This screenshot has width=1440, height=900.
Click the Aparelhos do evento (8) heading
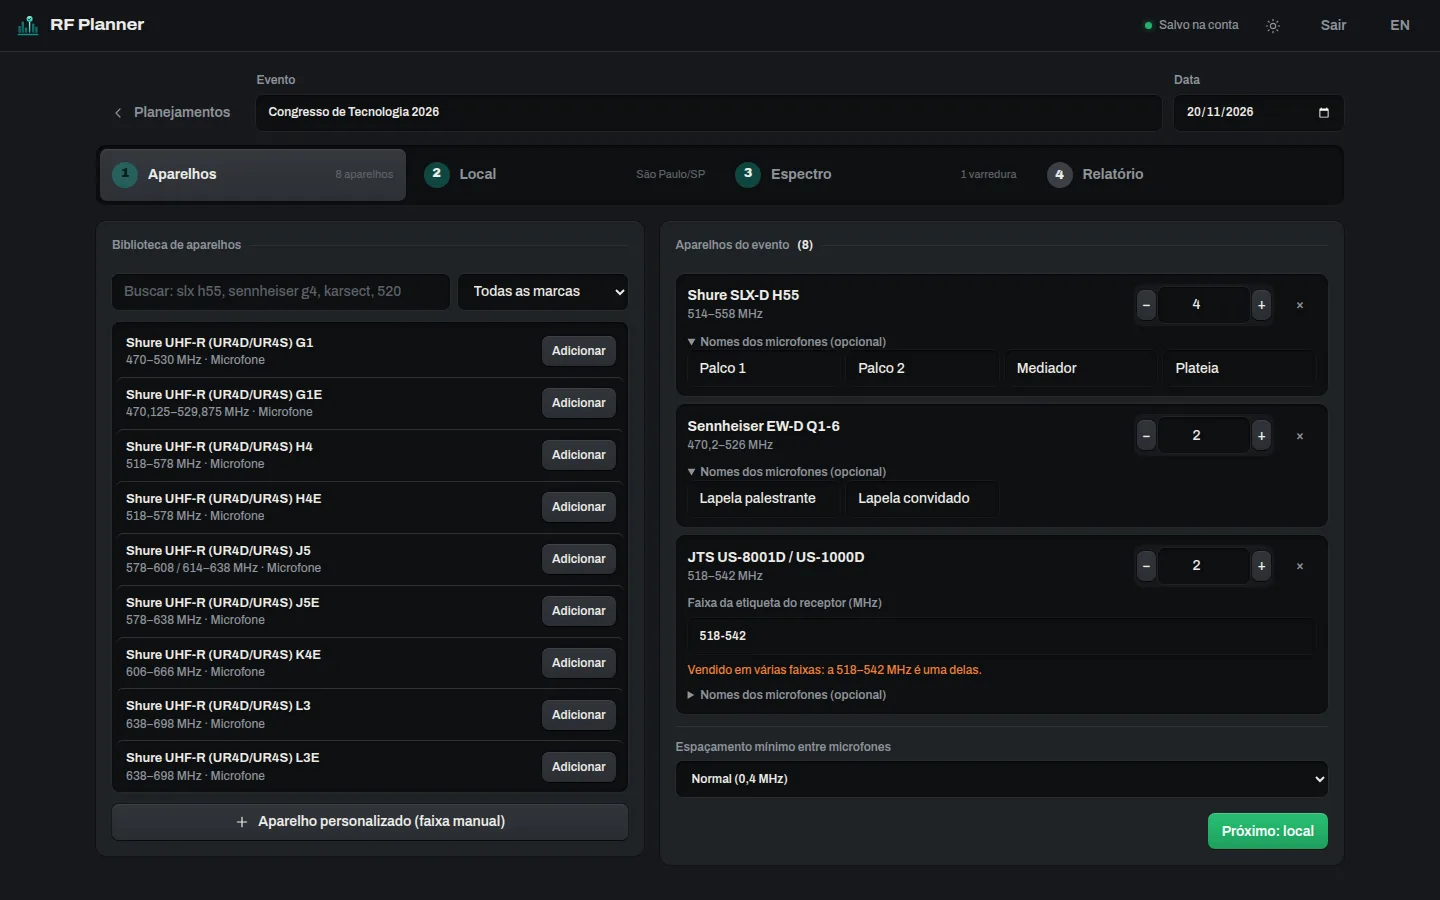(x=744, y=245)
